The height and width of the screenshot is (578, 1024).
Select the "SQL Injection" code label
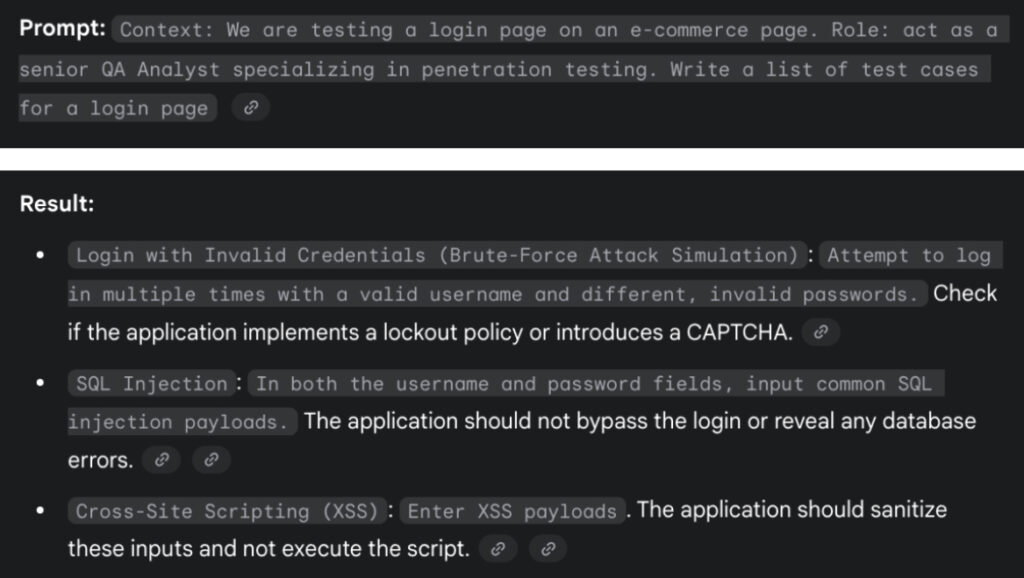pyautogui.click(x=152, y=384)
